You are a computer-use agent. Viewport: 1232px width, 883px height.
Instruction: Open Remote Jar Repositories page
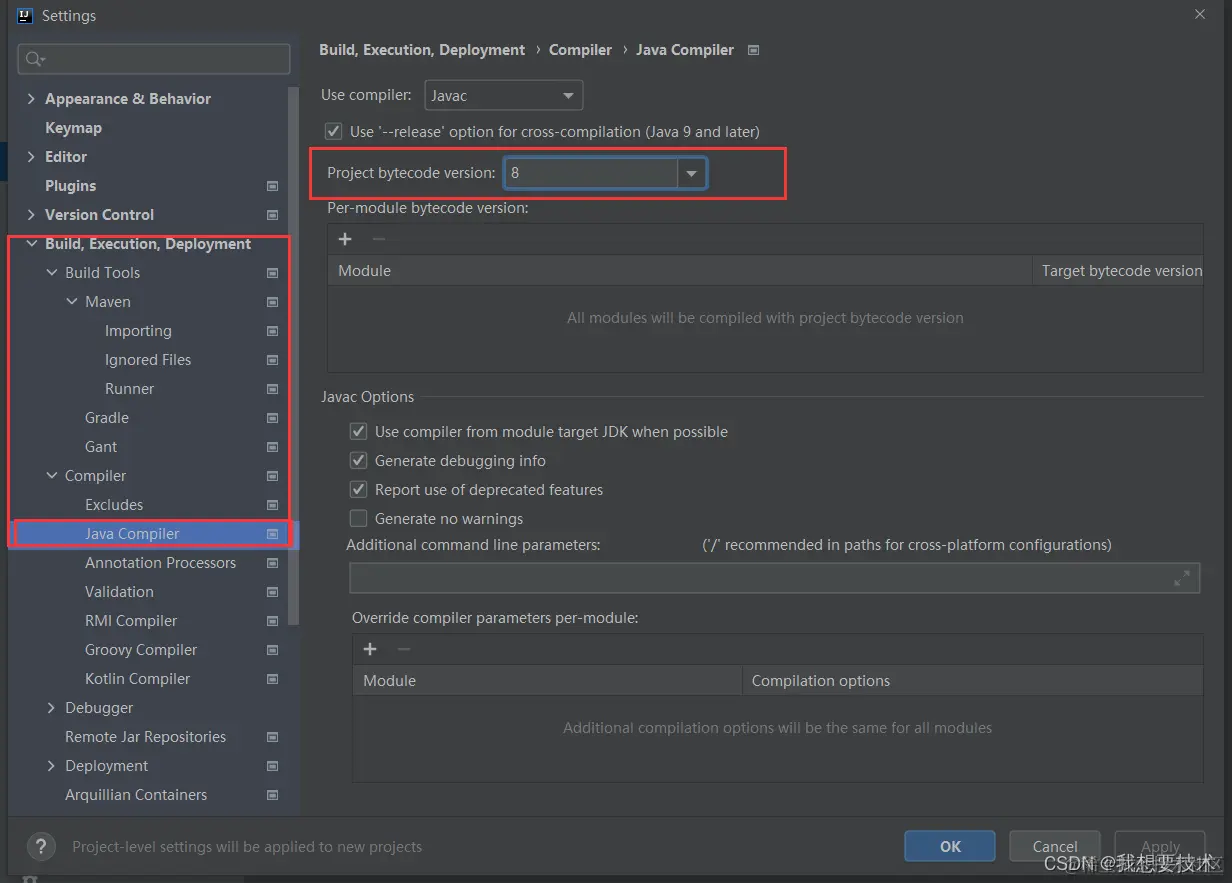coord(145,737)
